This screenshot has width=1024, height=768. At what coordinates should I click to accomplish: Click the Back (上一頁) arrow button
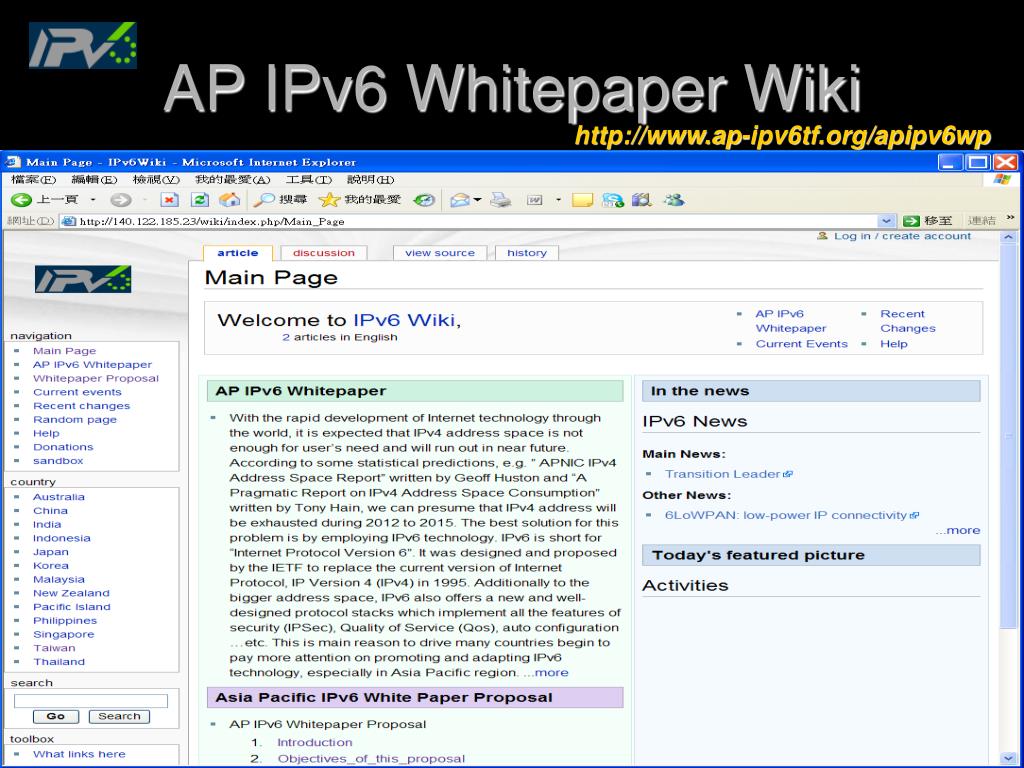pyautogui.click(x=22, y=200)
